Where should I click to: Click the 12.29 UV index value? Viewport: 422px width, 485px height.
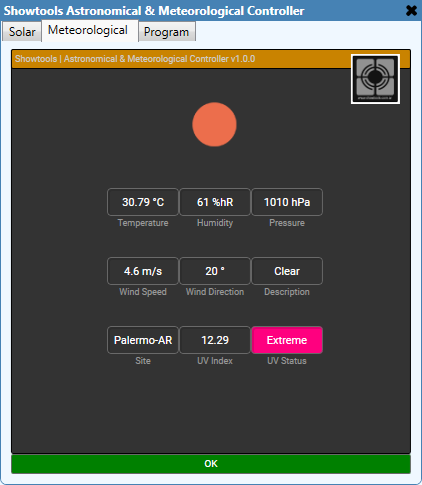215,340
